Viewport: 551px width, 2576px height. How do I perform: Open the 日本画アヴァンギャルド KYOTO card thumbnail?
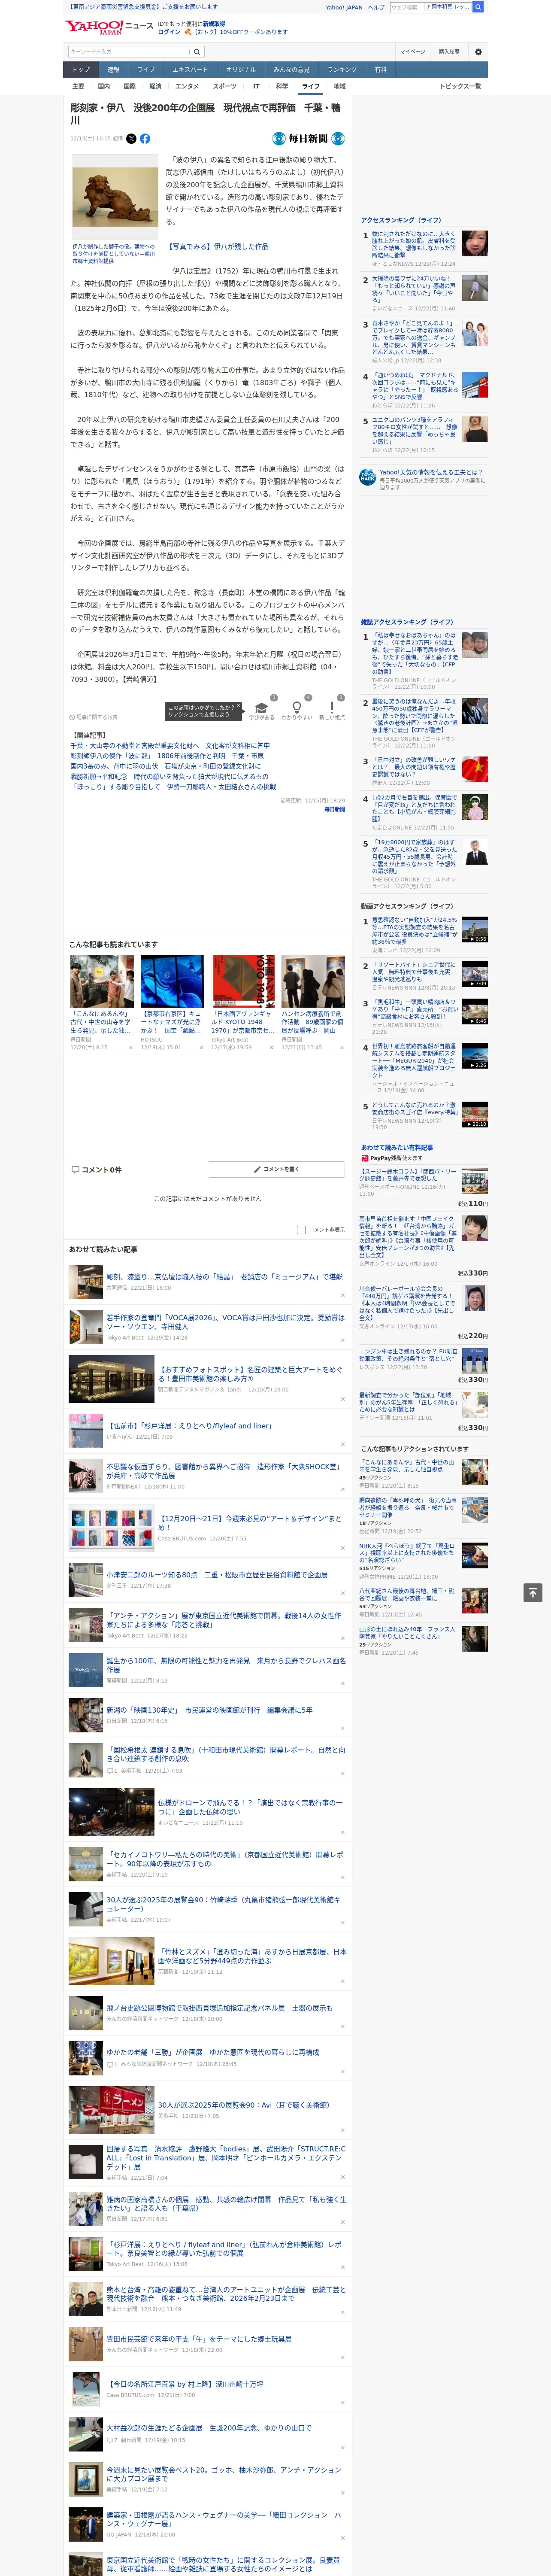click(243, 981)
